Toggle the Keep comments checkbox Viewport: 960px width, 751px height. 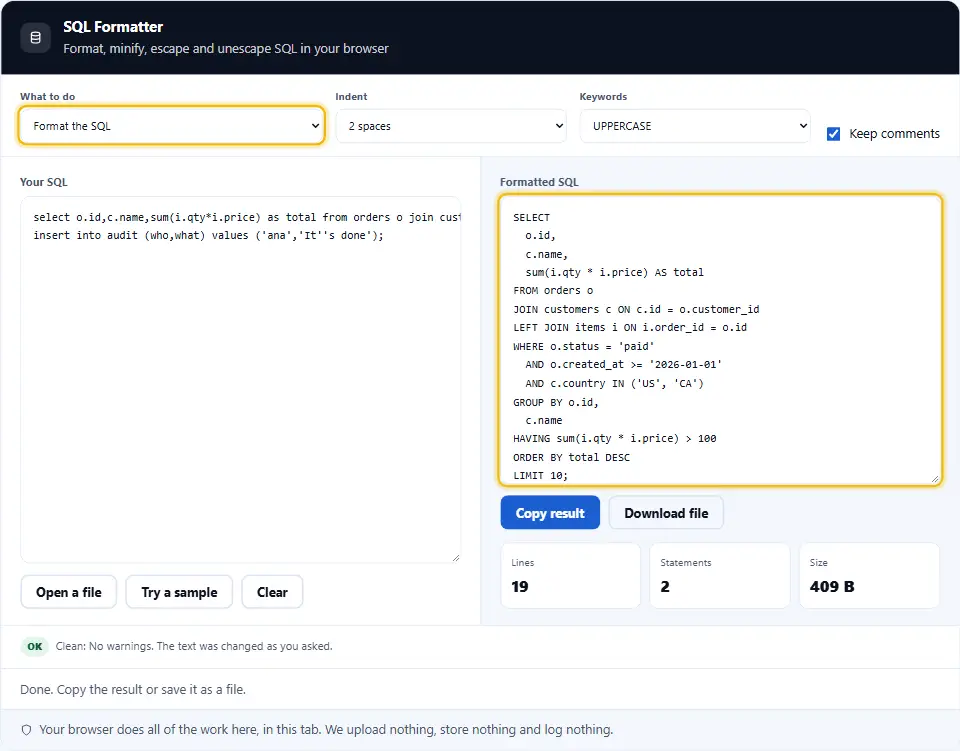coord(833,133)
